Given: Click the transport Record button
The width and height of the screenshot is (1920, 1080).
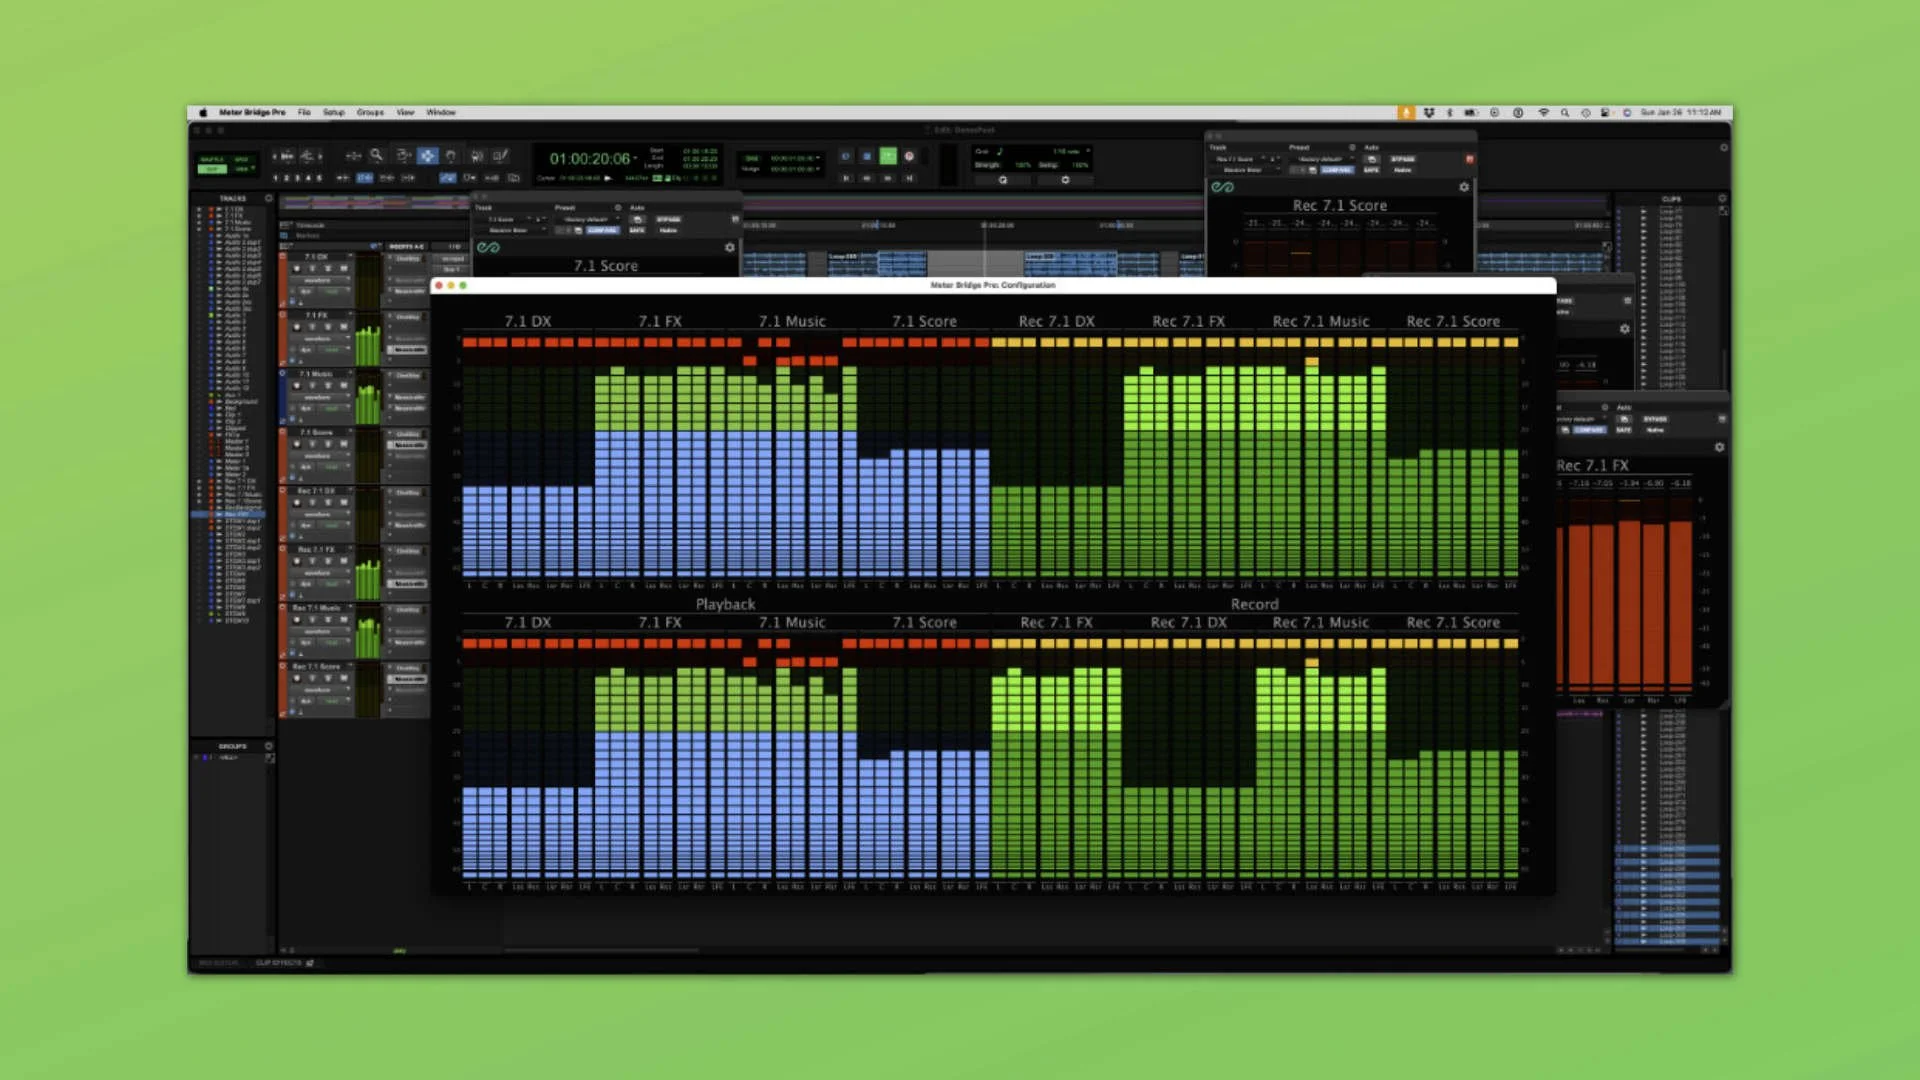Looking at the screenshot, I should pyautogui.click(x=909, y=156).
